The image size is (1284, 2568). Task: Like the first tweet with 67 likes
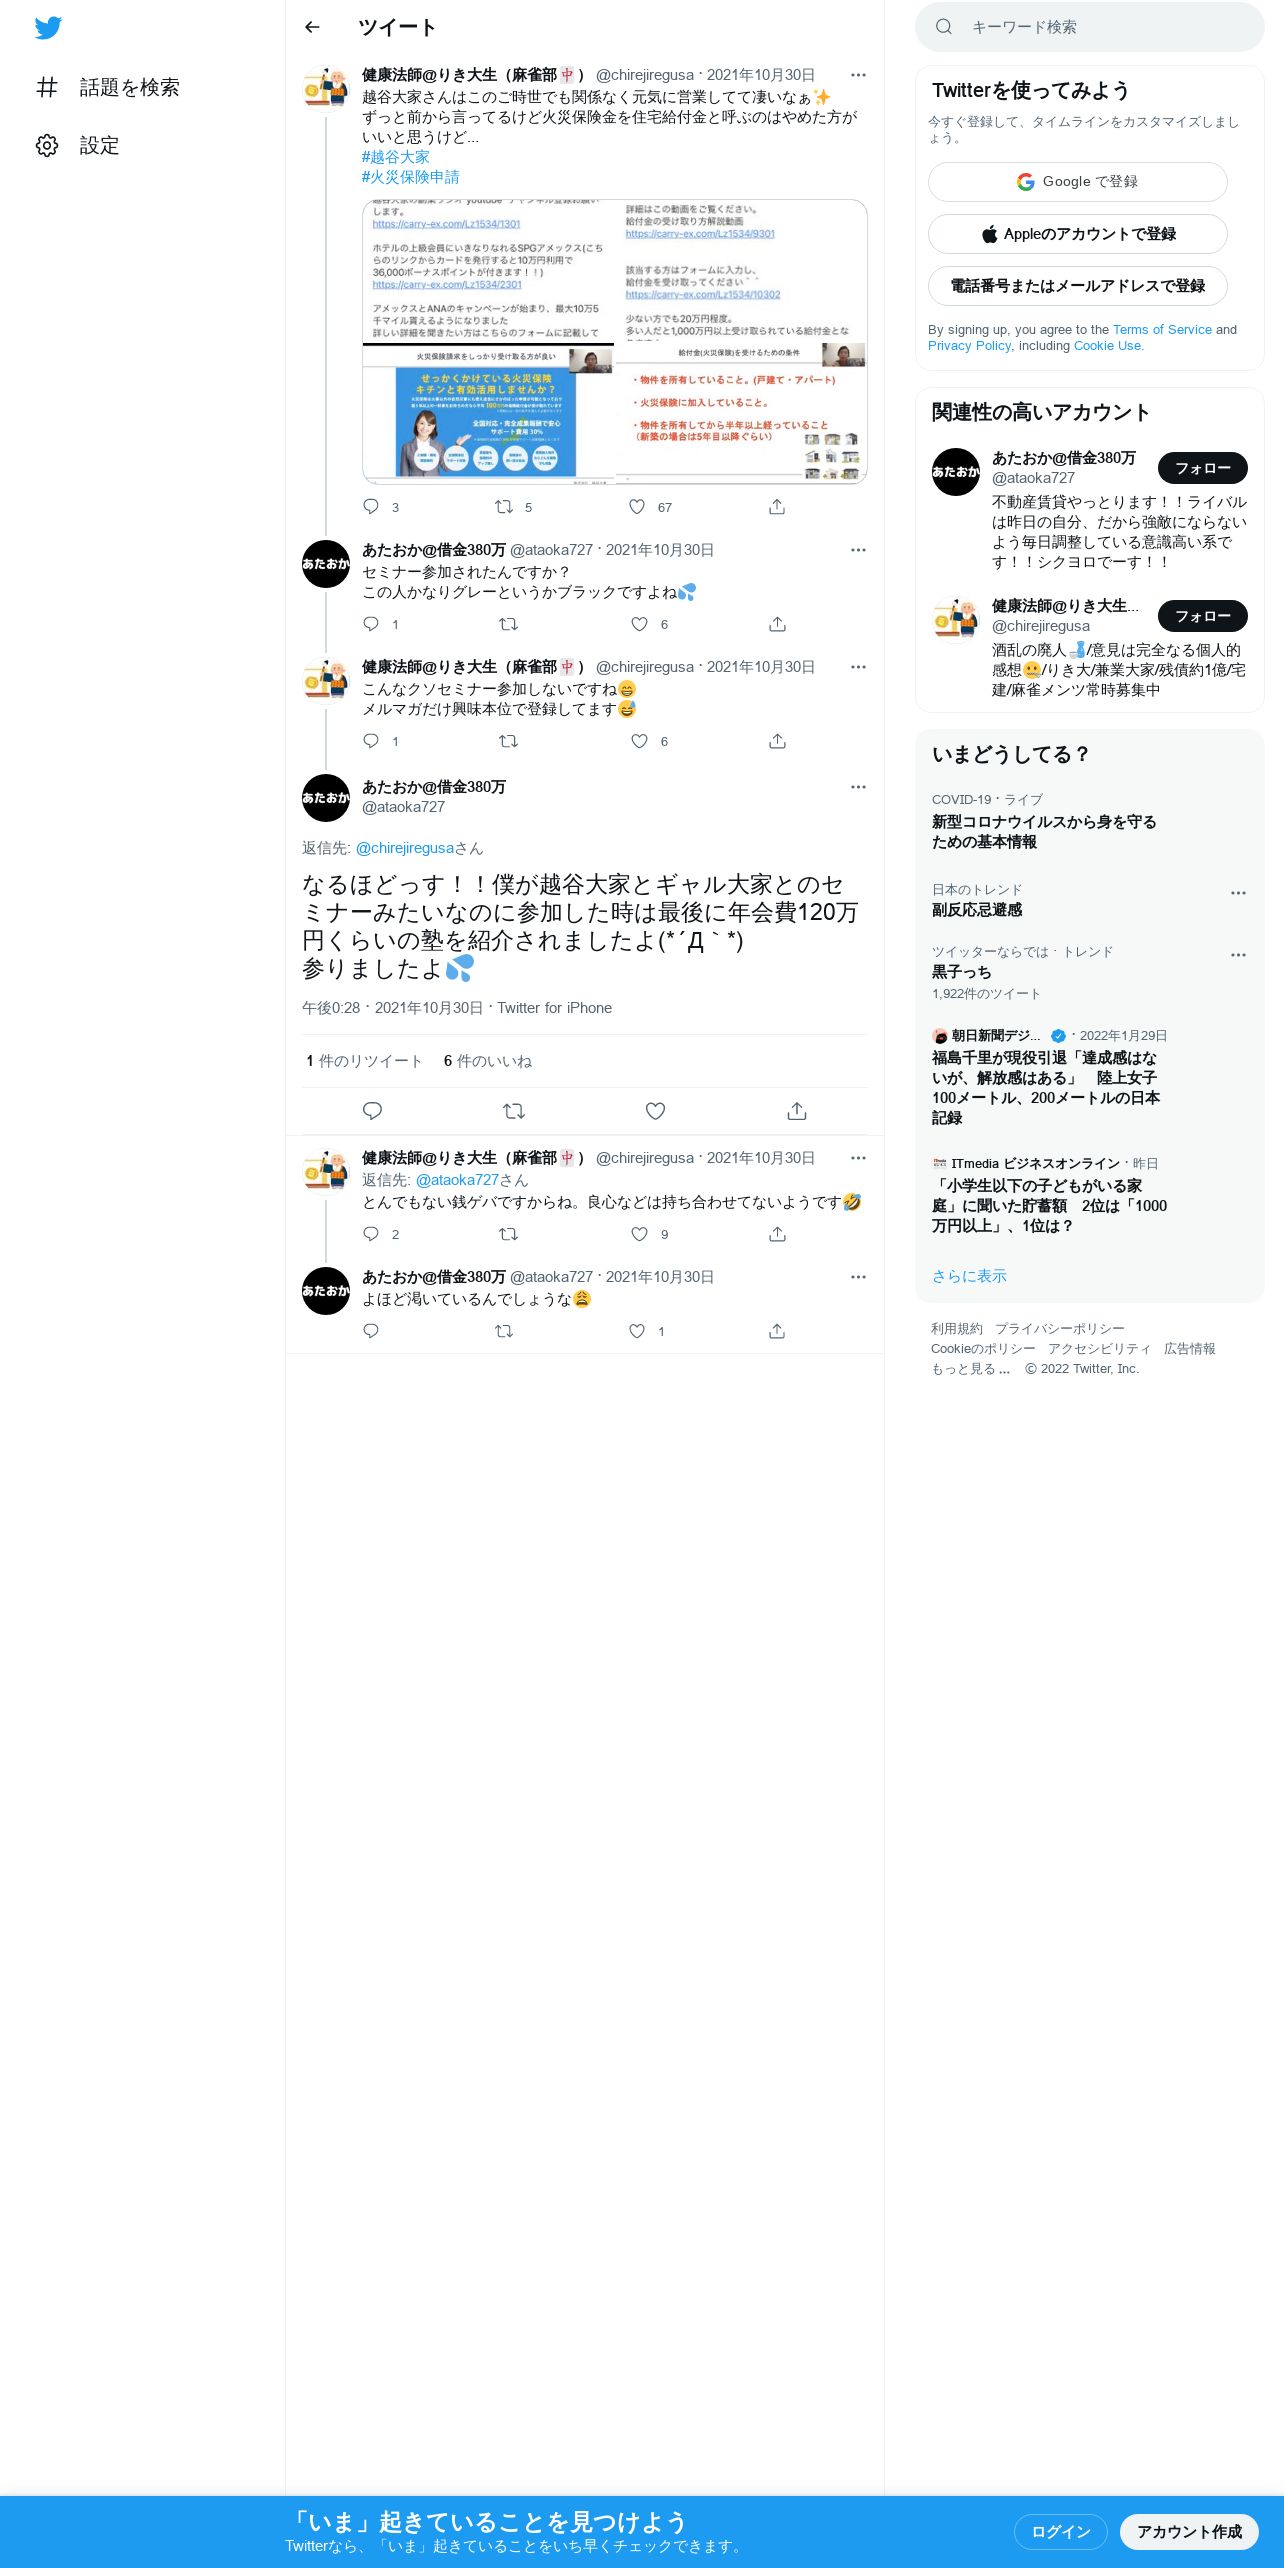coord(637,507)
